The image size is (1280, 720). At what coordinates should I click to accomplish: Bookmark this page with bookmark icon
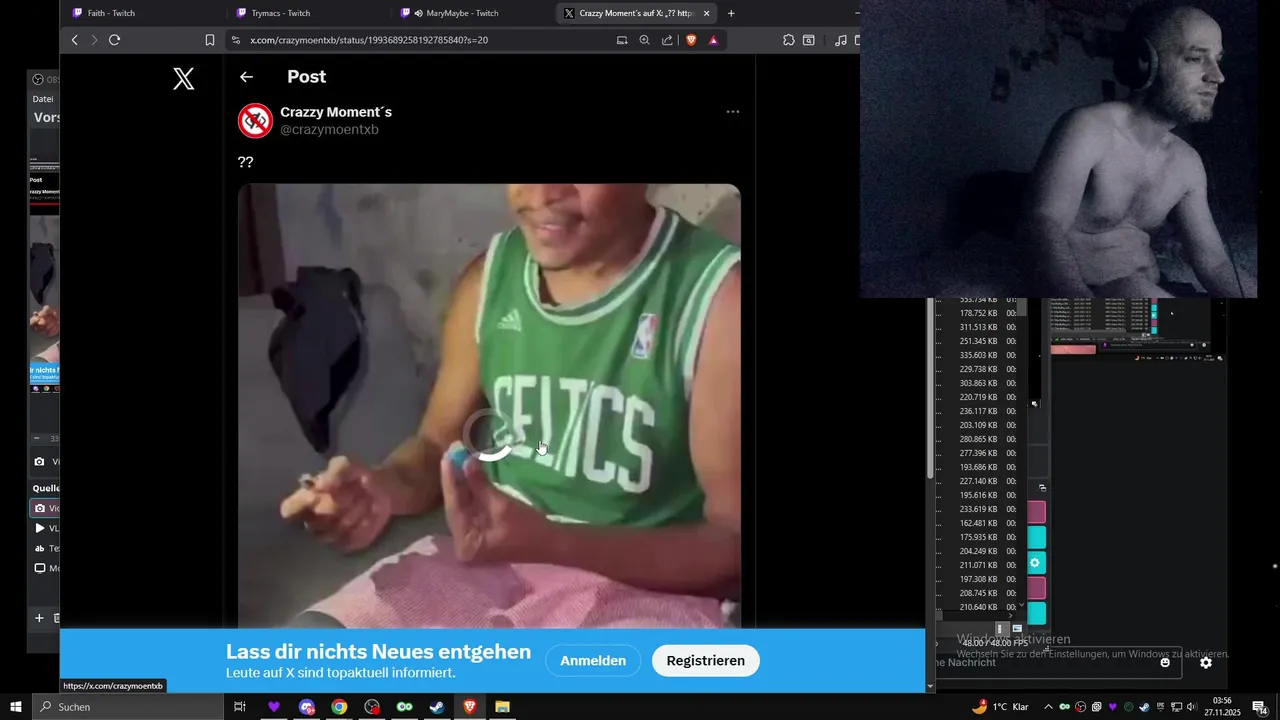[x=210, y=40]
